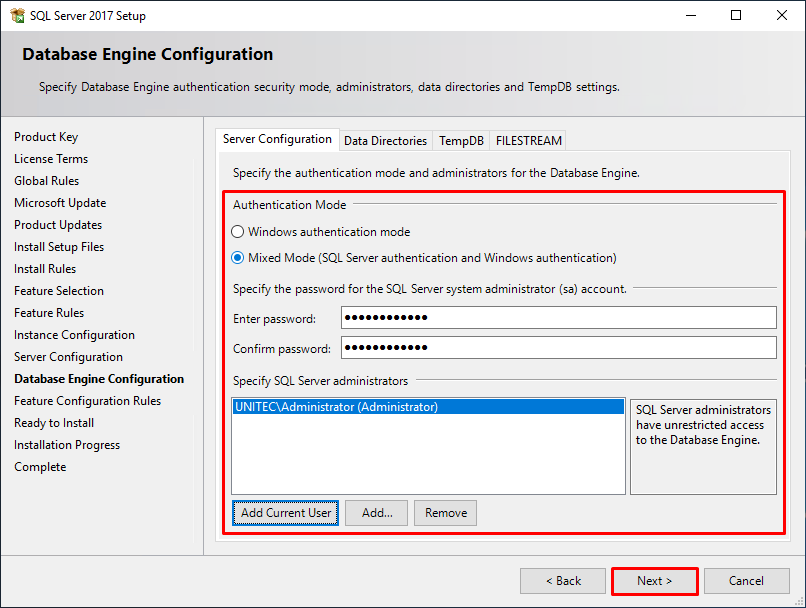Click the Add Current User button

click(285, 513)
